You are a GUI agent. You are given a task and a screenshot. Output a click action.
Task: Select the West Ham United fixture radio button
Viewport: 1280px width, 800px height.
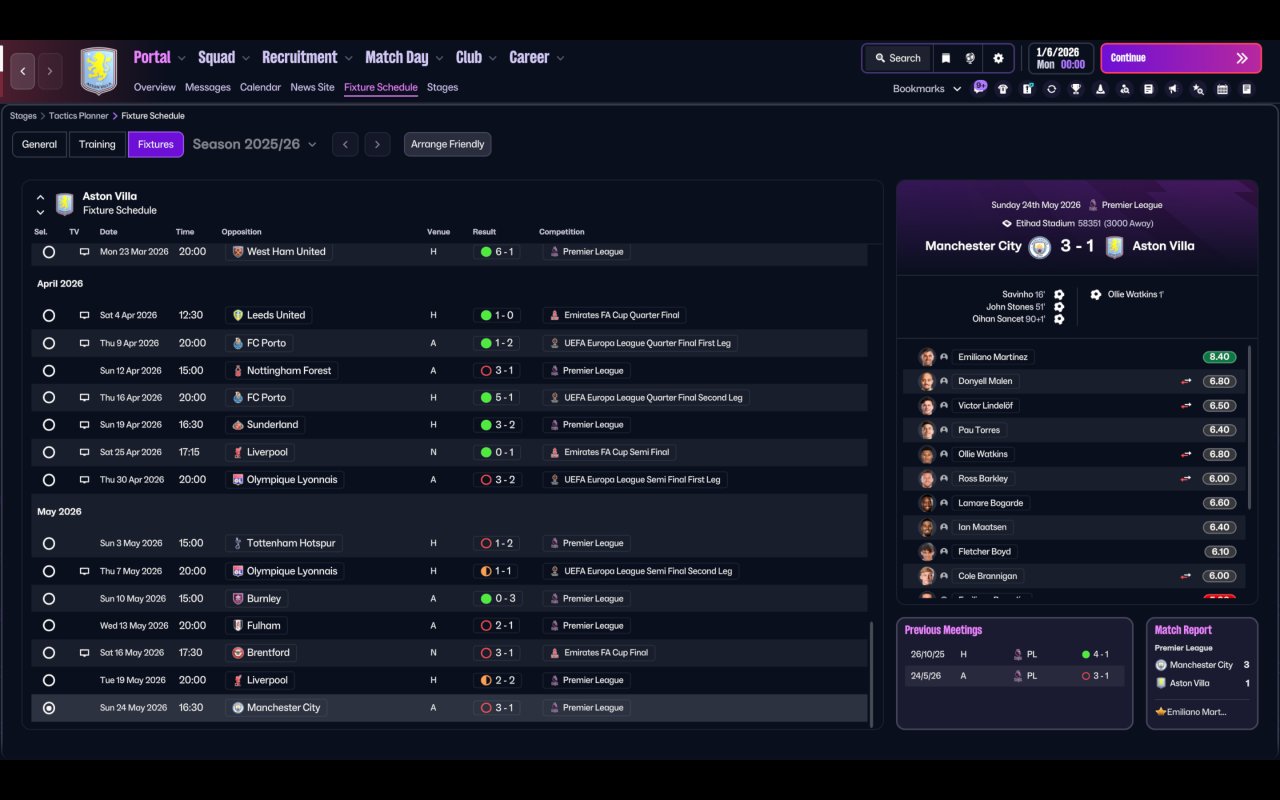(49, 252)
